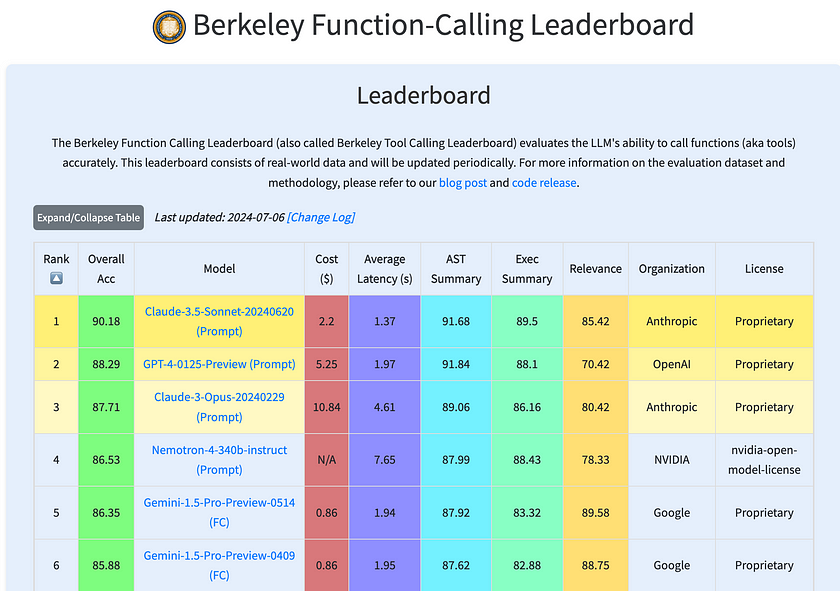
Task: Open the Change Log link
Action: [321, 217]
